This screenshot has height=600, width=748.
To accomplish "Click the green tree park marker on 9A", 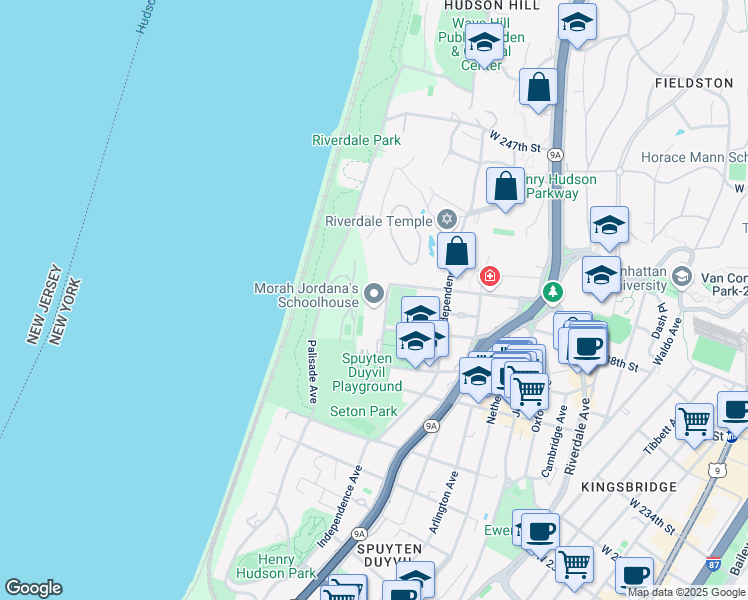I will tap(553, 292).
